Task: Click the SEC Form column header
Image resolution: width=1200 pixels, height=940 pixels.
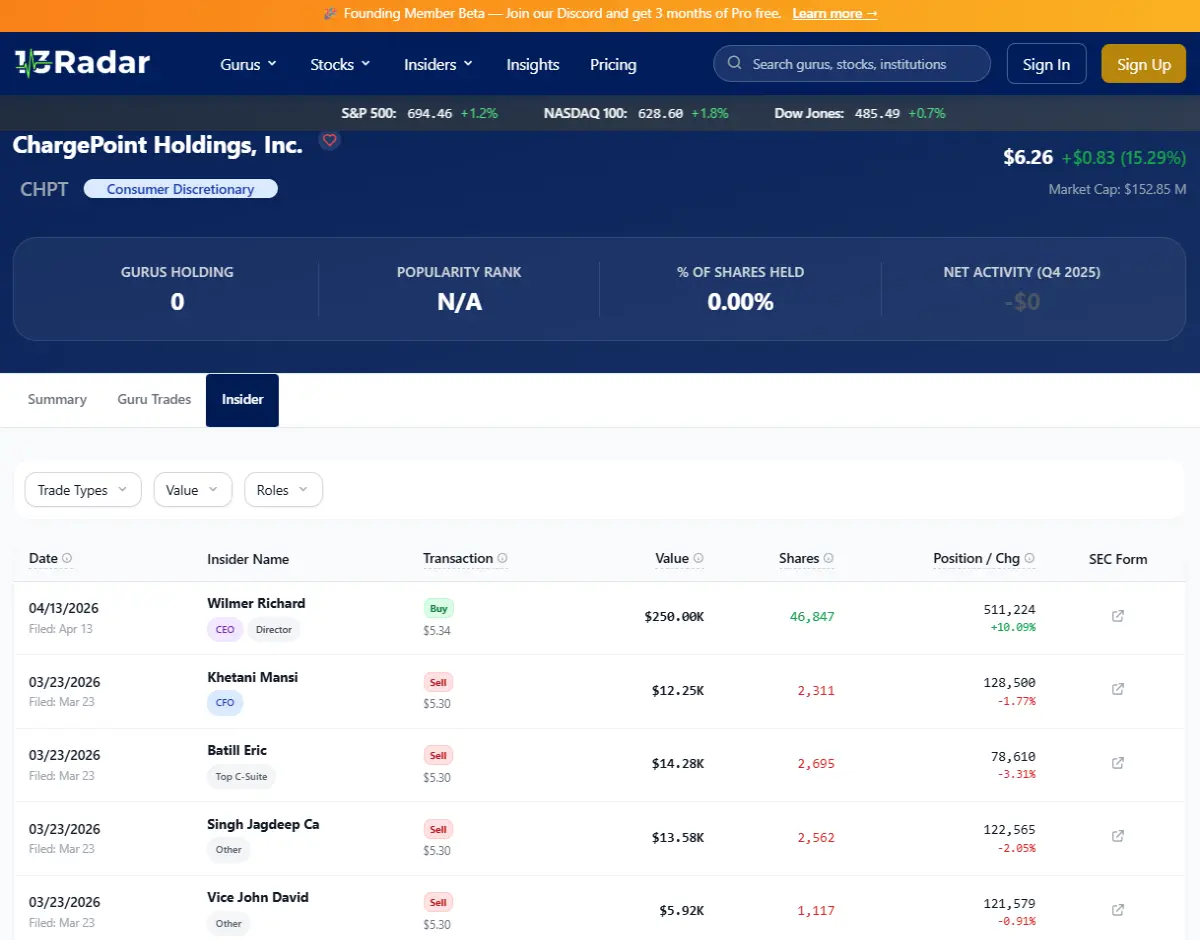Action: (x=1118, y=559)
